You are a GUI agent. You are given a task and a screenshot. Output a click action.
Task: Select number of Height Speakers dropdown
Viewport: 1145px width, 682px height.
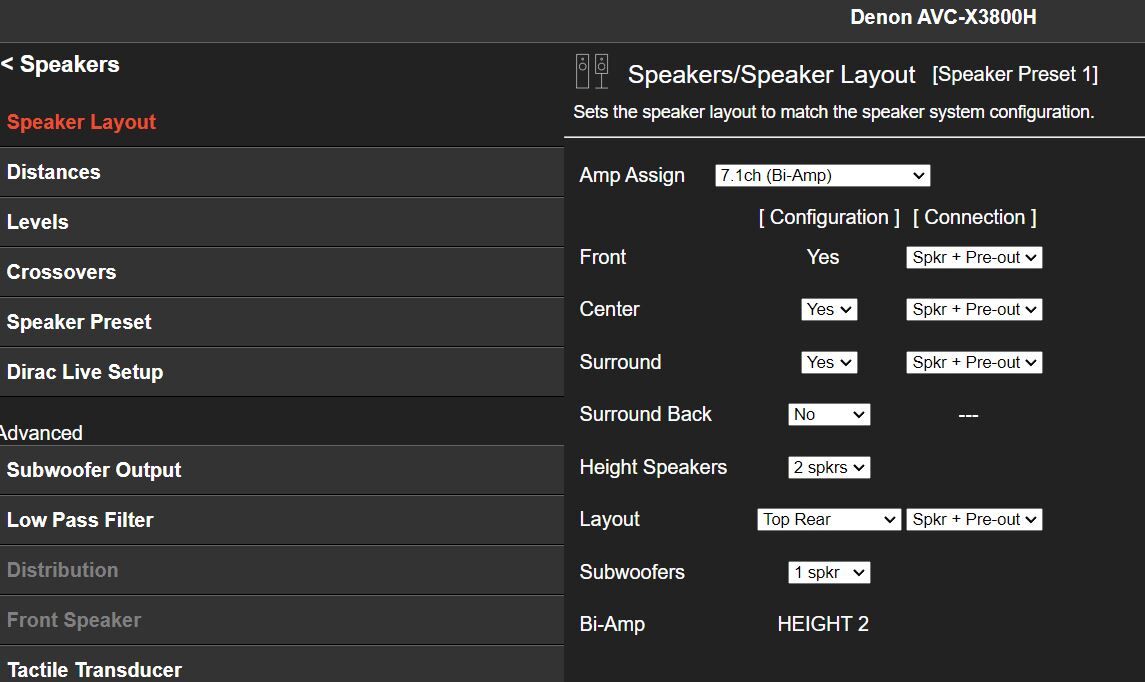click(829, 468)
